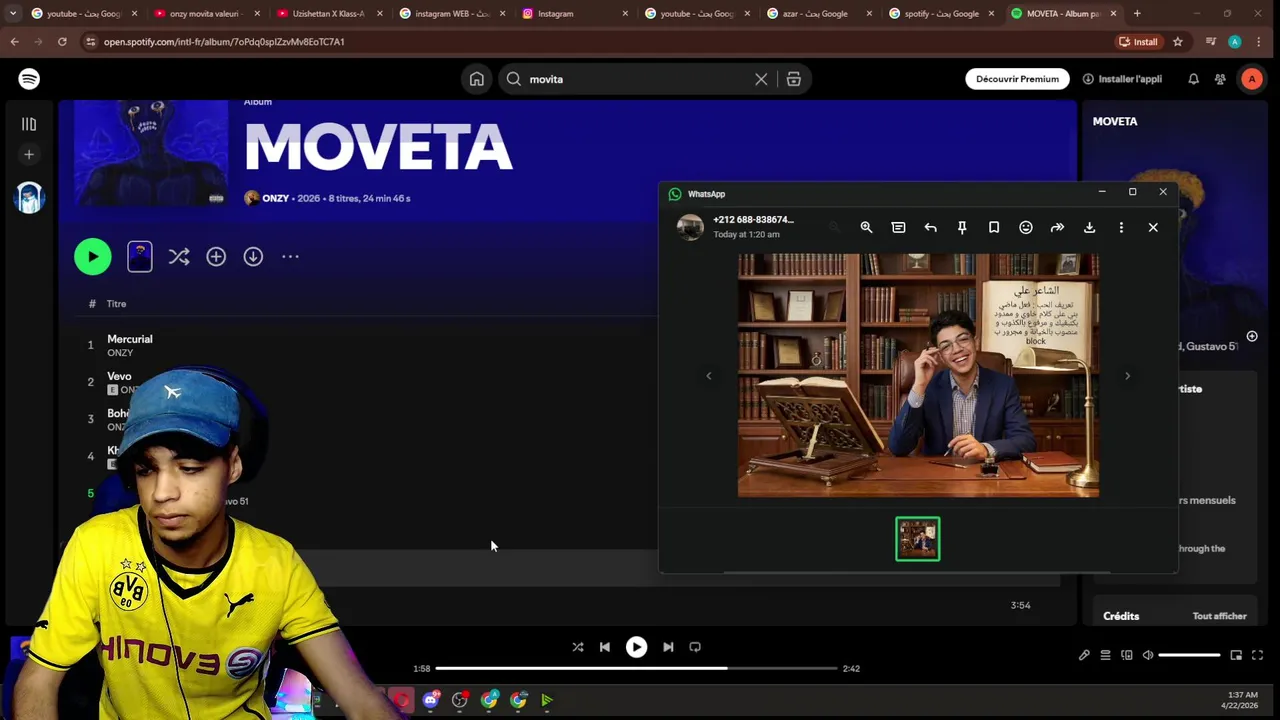Screen dimensions: 1280x720
Task: Add MOVETA album to library
Action: [x=216, y=257]
